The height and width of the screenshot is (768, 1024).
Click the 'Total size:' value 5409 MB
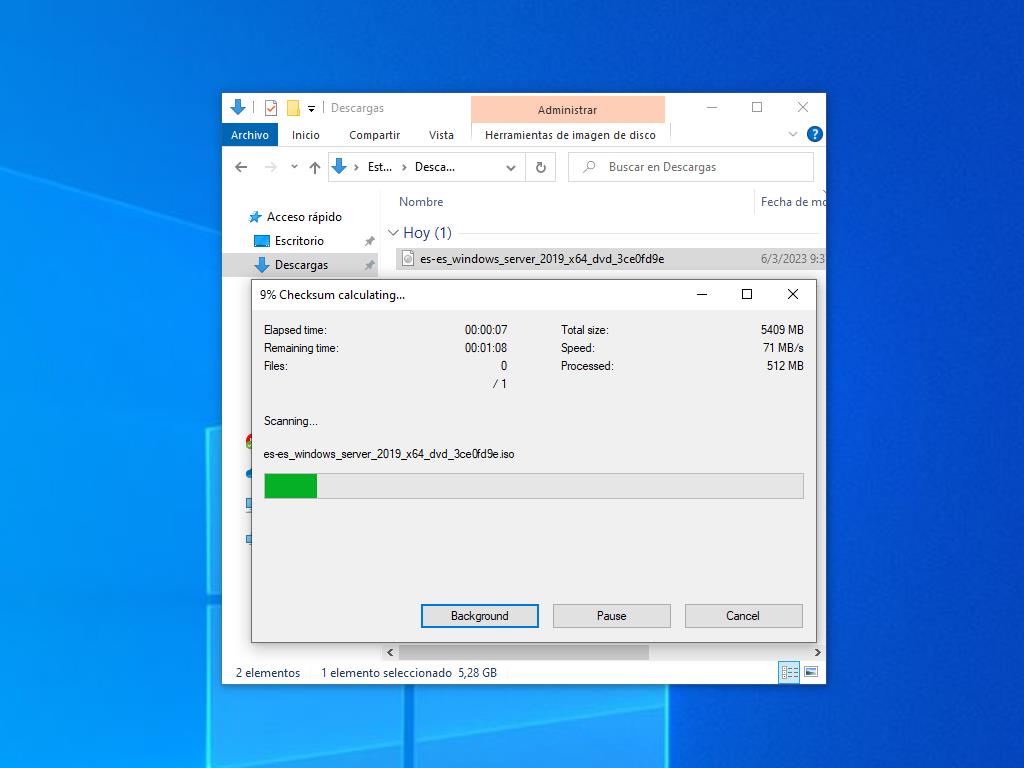(x=782, y=330)
